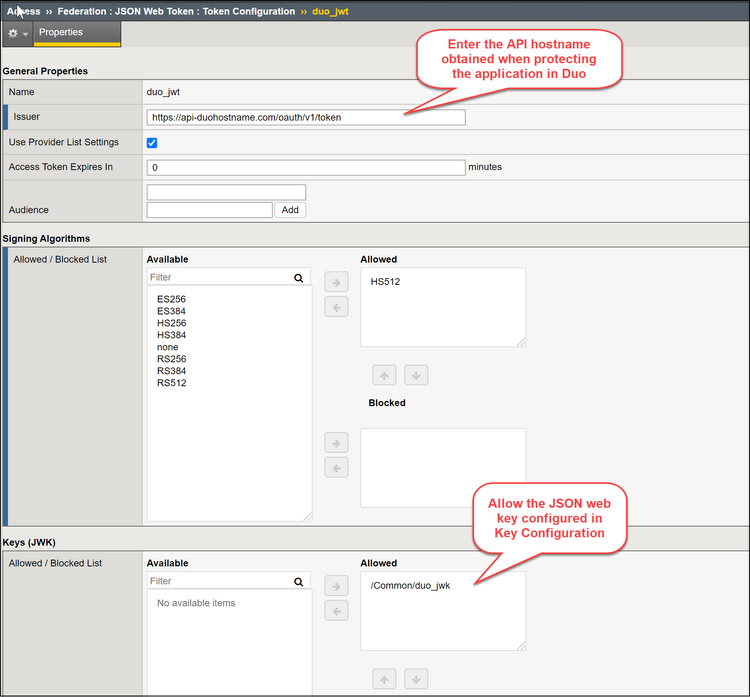
Task: Click the Signing Algorithms filter search icon
Action: 298,278
